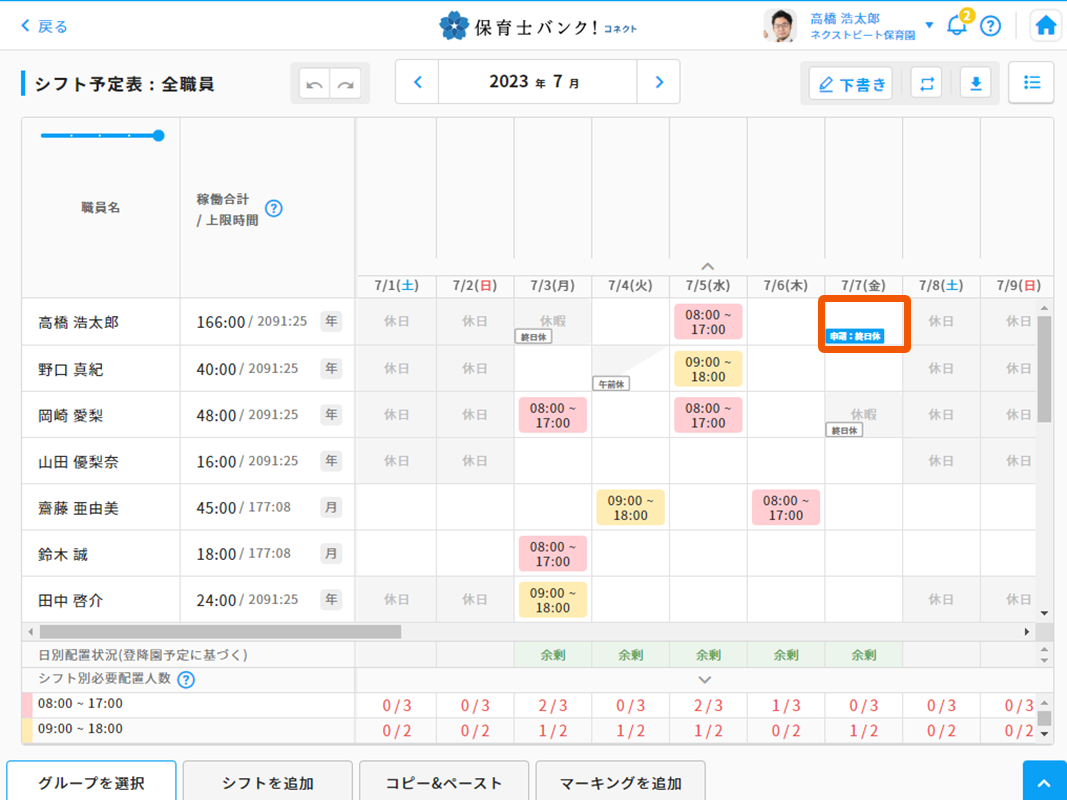
Task: Expand the シフト別必要配置人数 down chevron
Action: [x=704, y=678]
